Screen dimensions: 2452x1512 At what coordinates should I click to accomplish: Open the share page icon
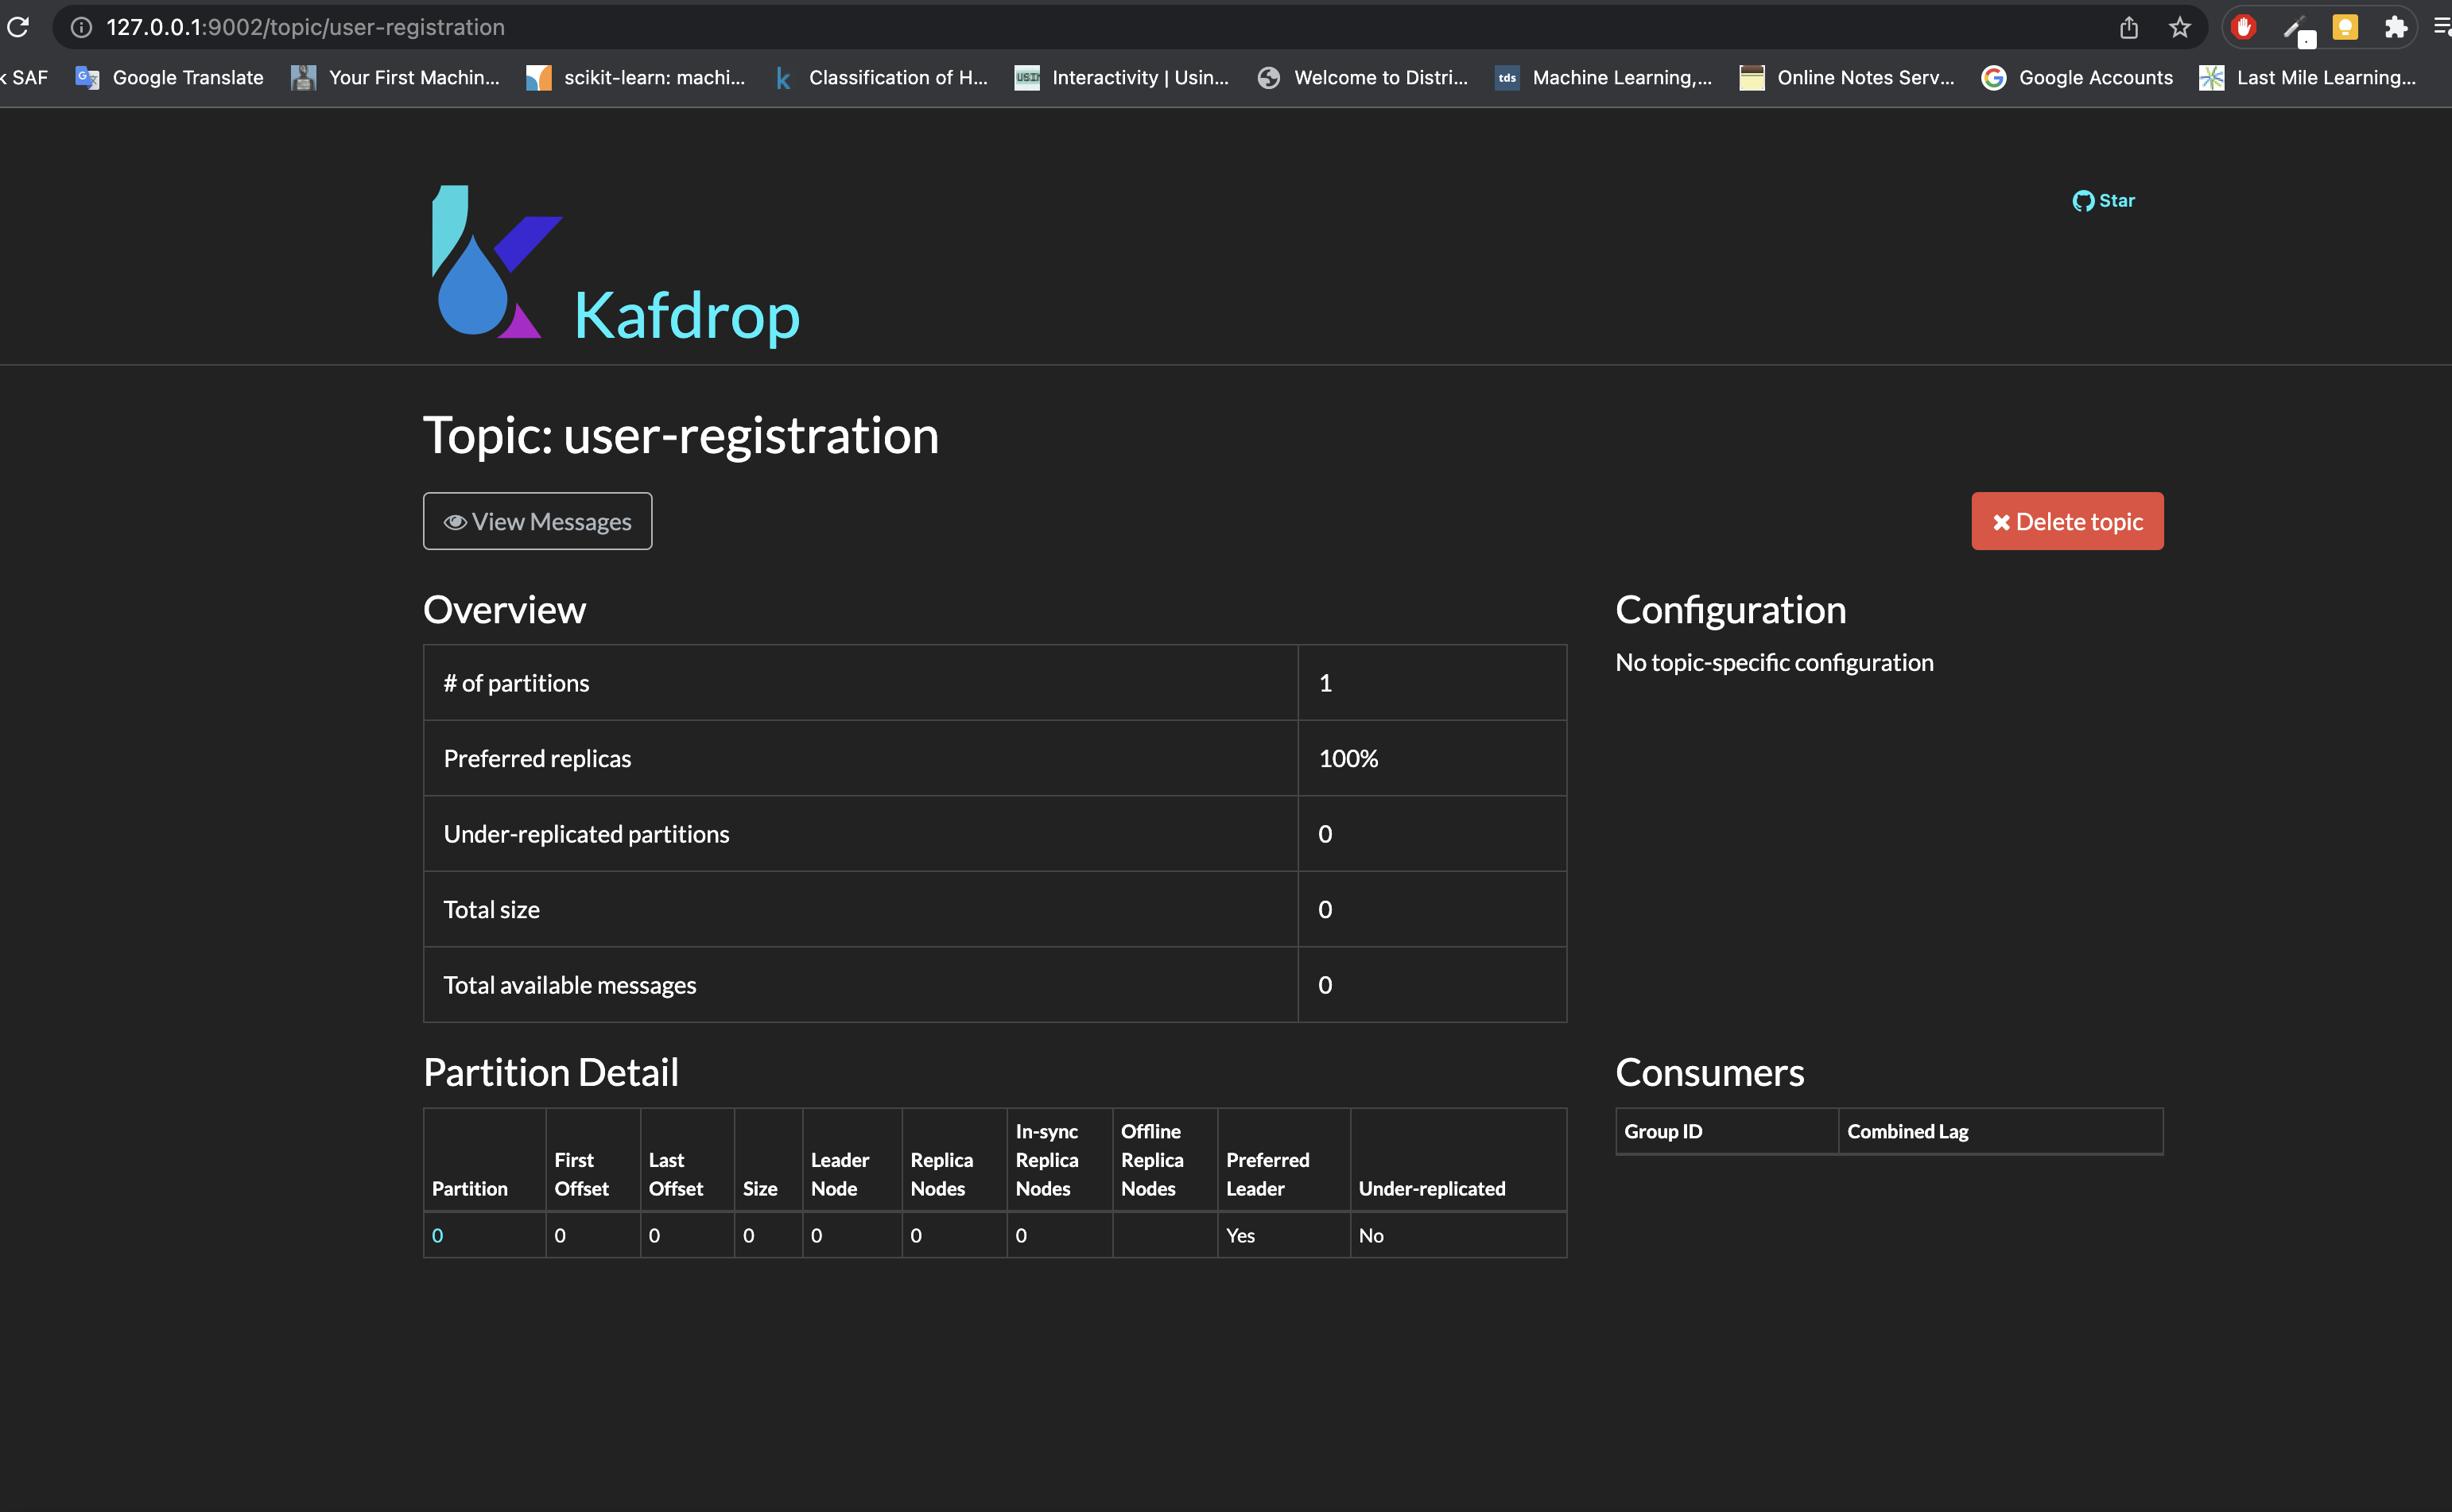coord(2129,27)
